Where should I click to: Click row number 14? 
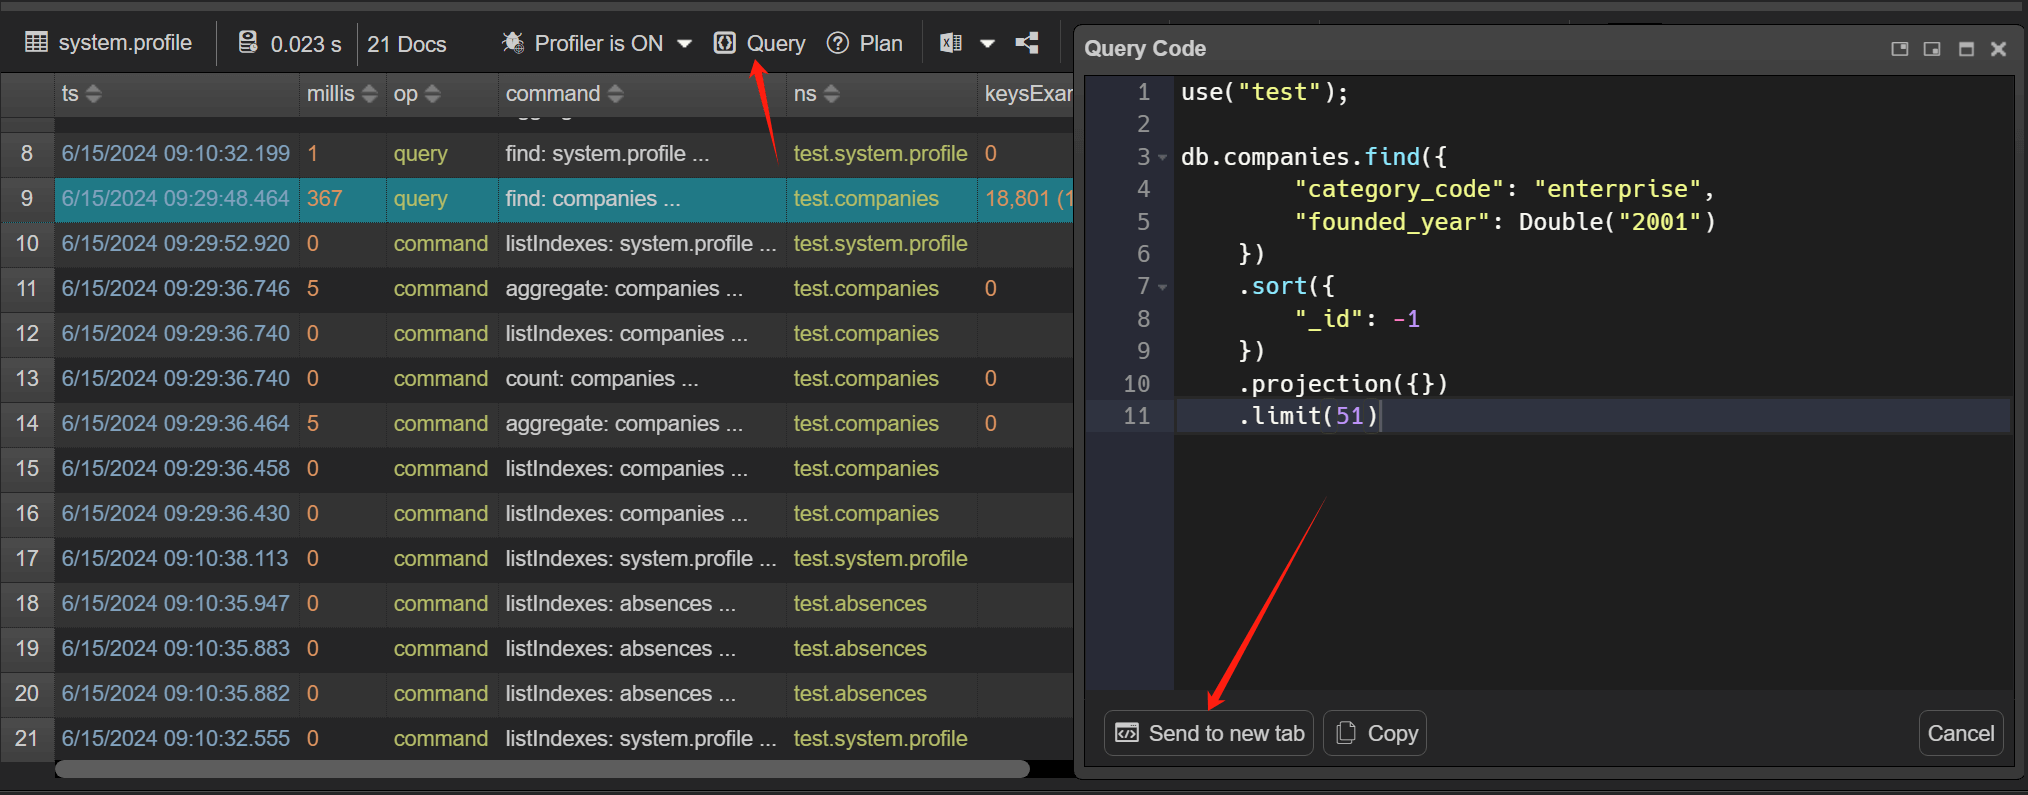[x=27, y=423]
